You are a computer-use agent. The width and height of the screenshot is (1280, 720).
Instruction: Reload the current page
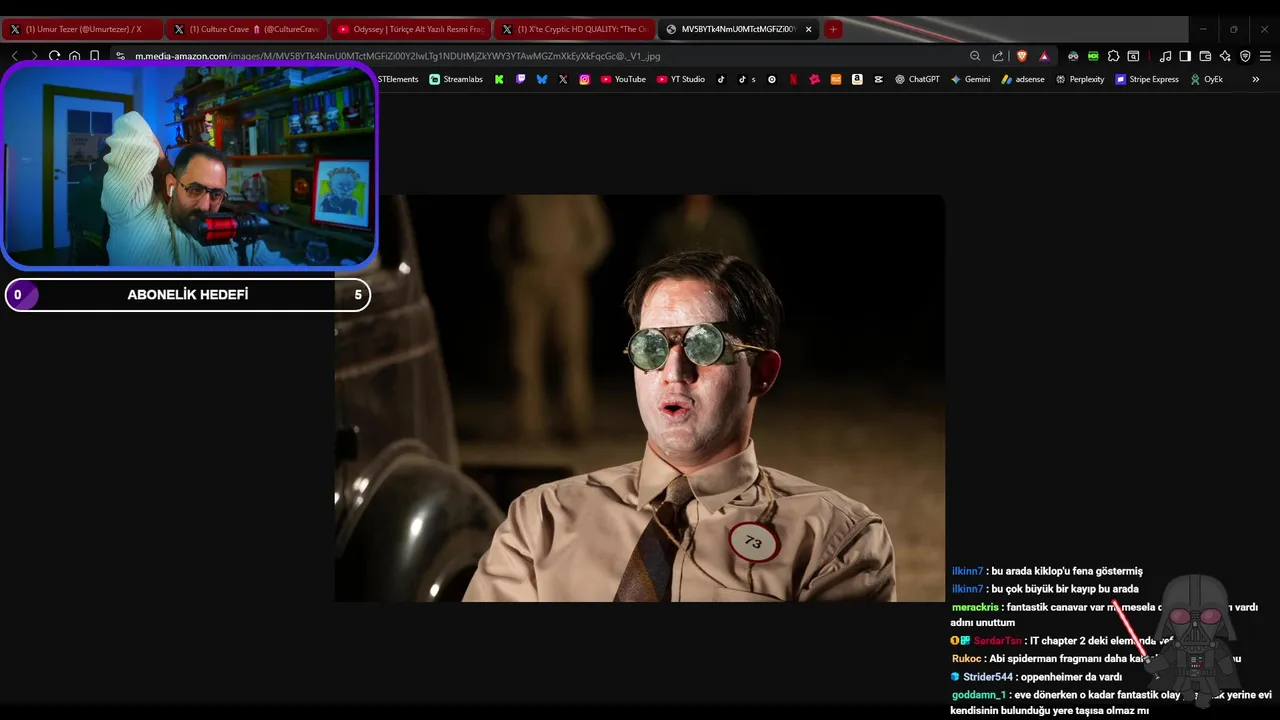(x=54, y=56)
